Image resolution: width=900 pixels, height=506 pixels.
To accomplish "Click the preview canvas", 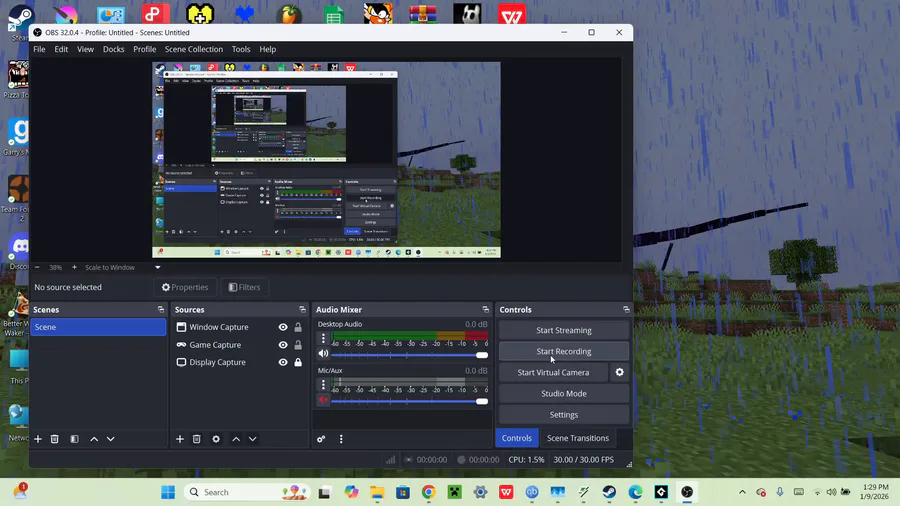I will (326, 160).
